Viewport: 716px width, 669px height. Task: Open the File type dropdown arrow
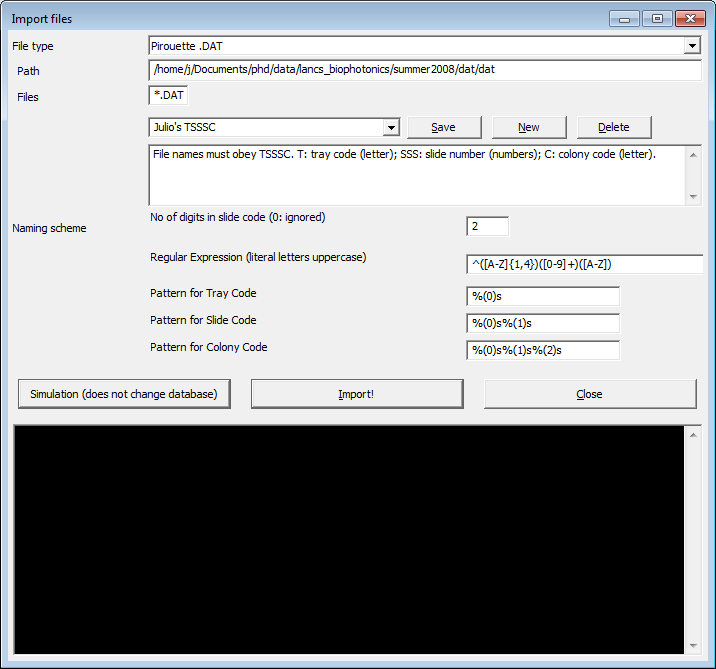coord(692,46)
